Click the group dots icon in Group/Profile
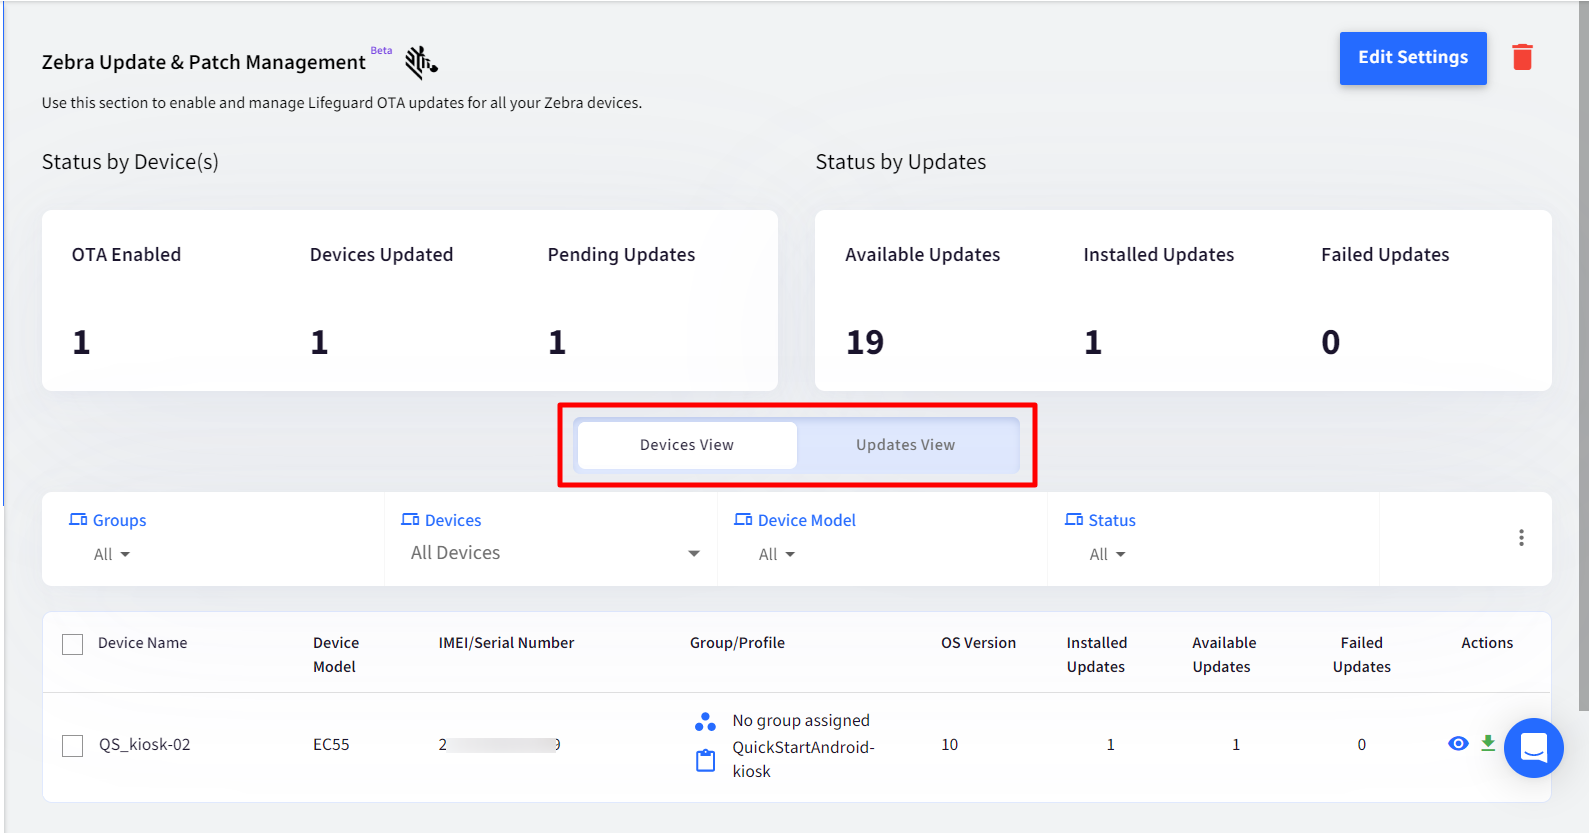Viewport: 1589px width, 833px height. tap(705, 721)
